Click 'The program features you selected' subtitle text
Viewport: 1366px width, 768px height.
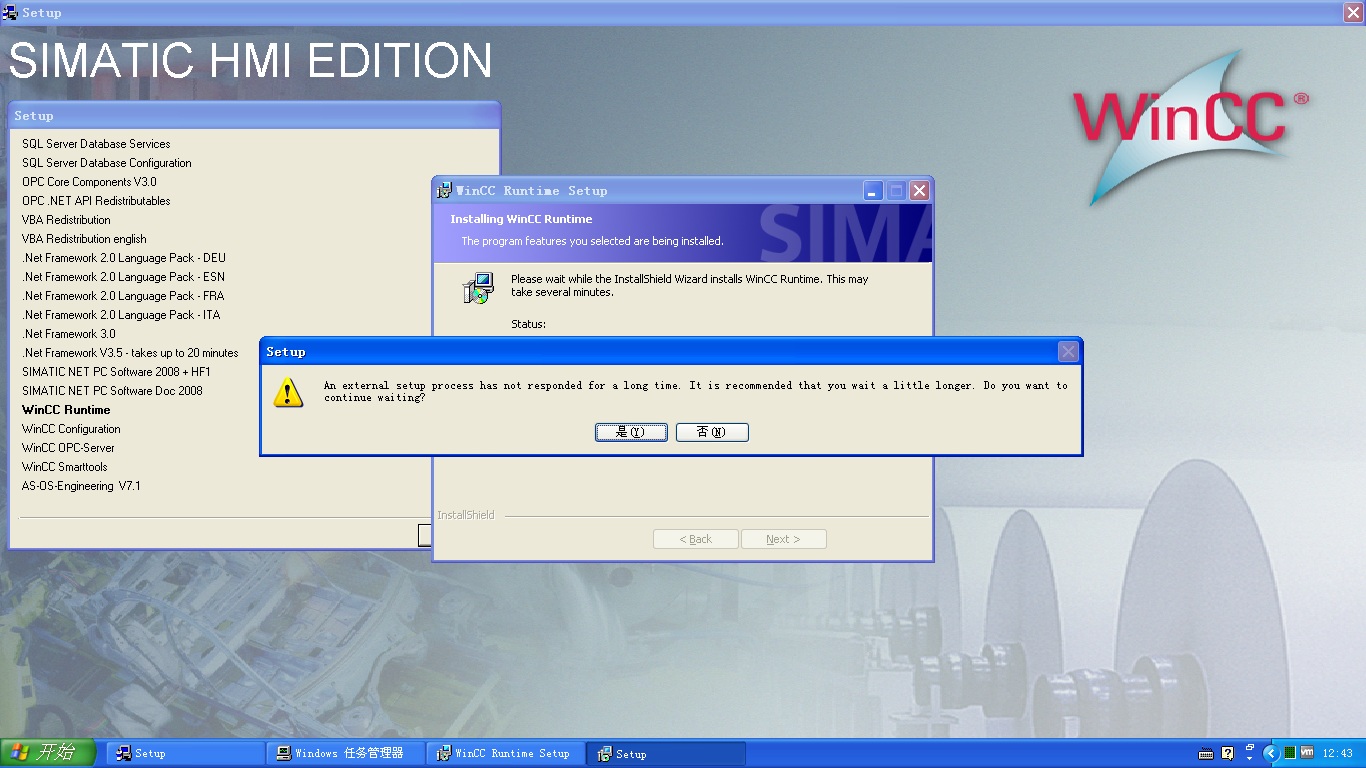click(x=592, y=241)
